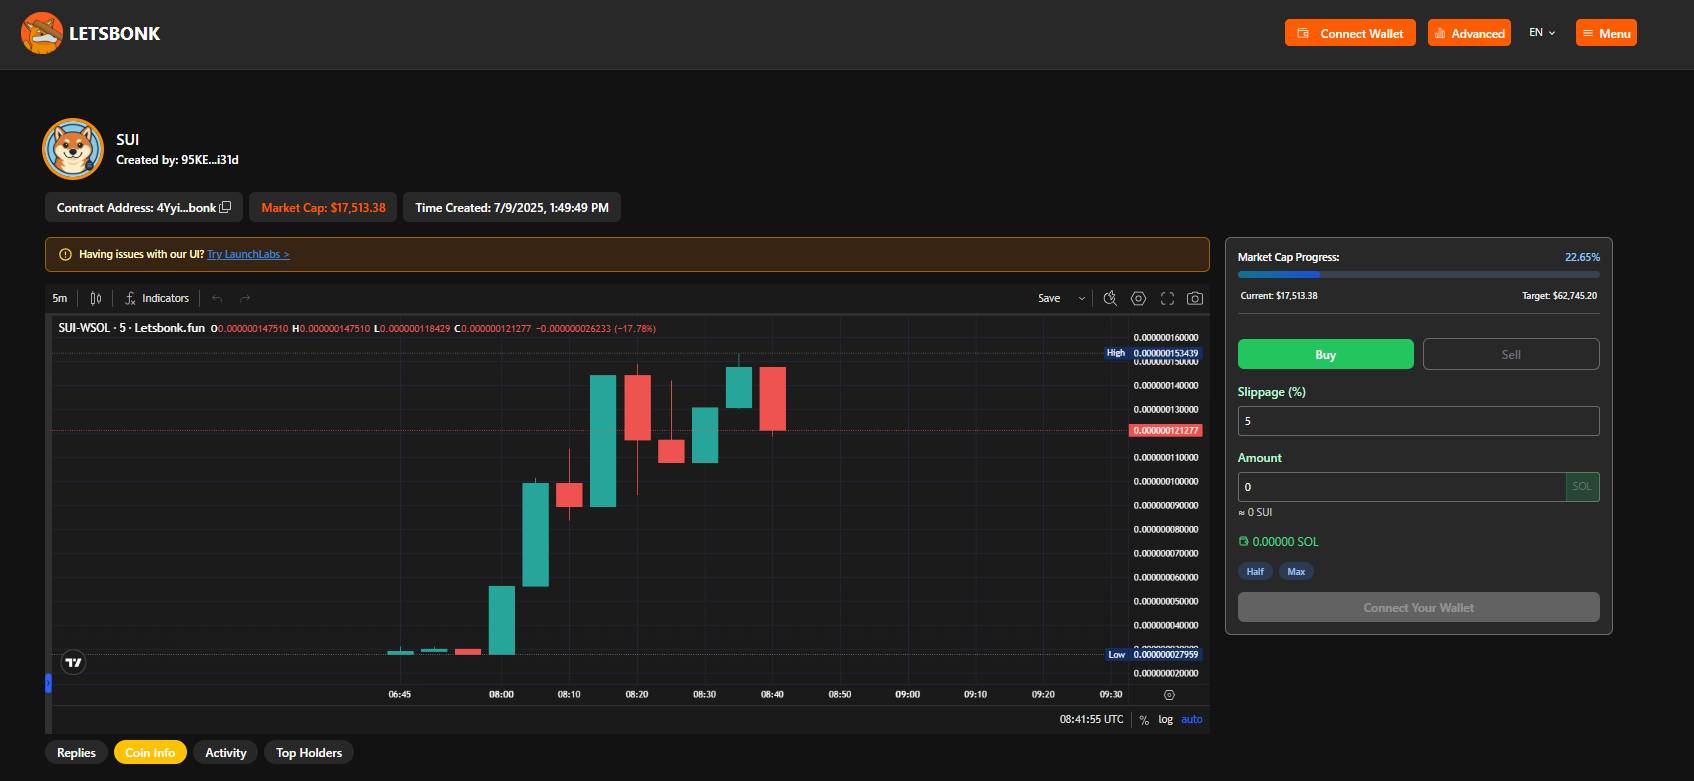Click the Market Cap Progress bar
Viewport: 1694px width, 781px height.
(1419, 274)
